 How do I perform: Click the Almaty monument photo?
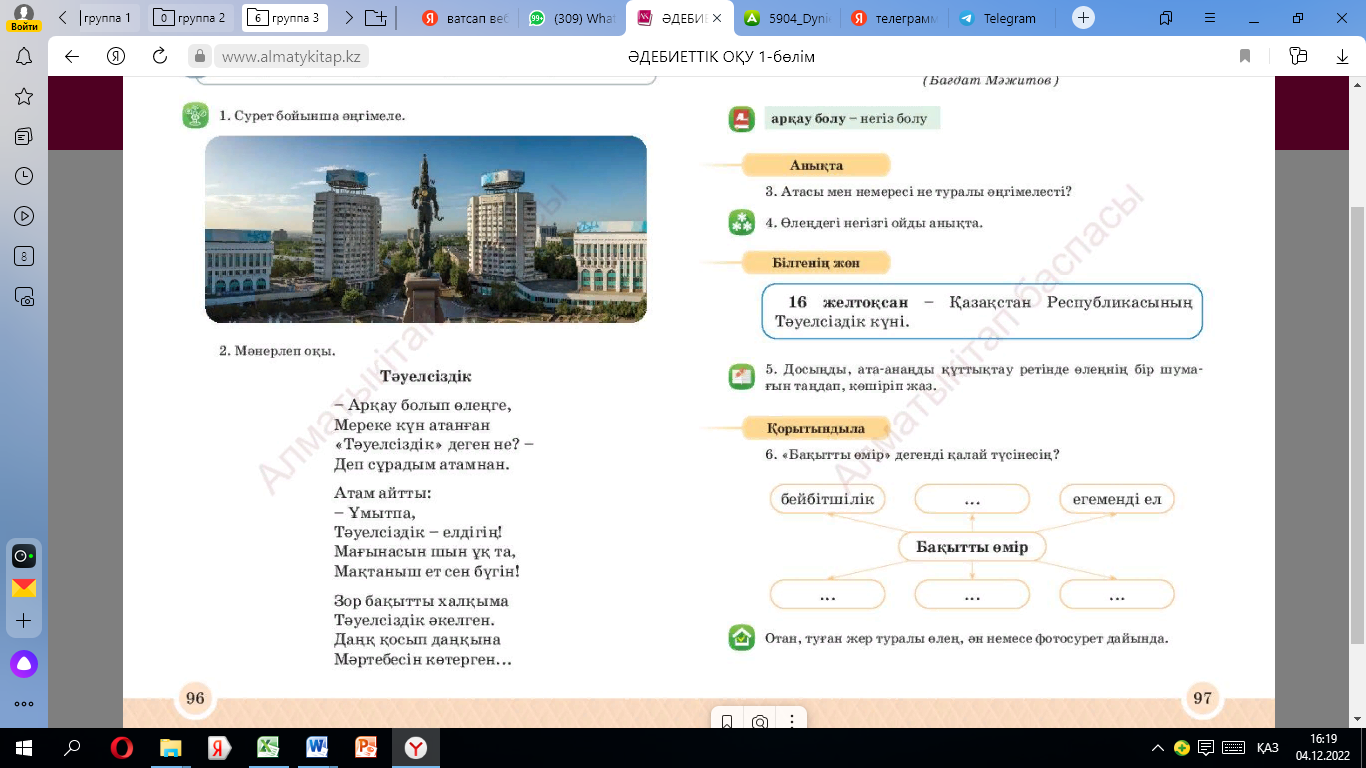(426, 229)
